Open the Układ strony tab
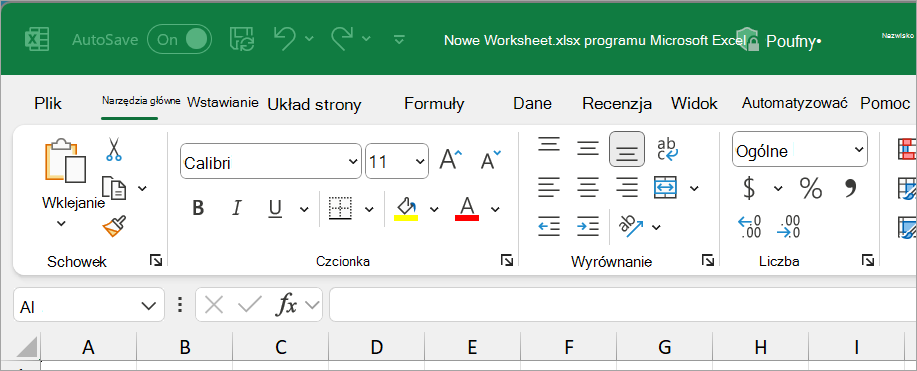Image resolution: width=917 pixels, height=371 pixels. [x=315, y=105]
